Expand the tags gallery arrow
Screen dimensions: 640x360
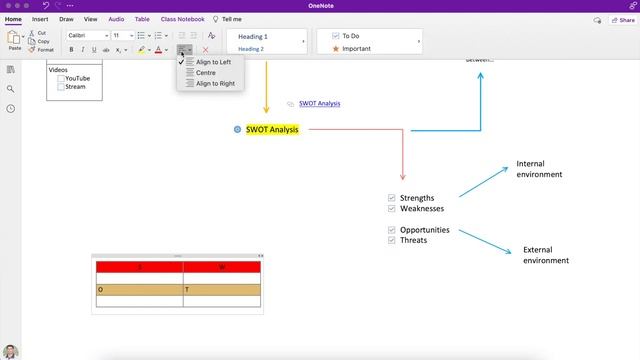[419, 42]
